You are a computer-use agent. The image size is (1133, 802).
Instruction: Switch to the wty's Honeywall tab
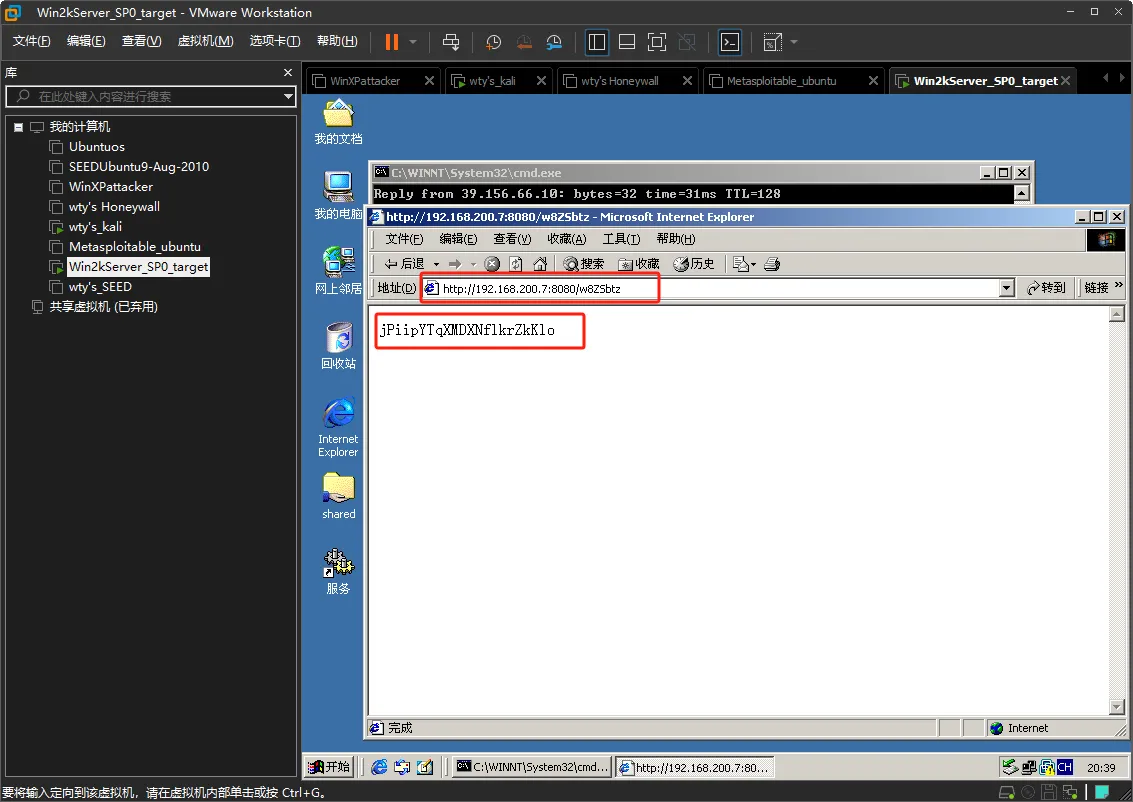click(619, 81)
